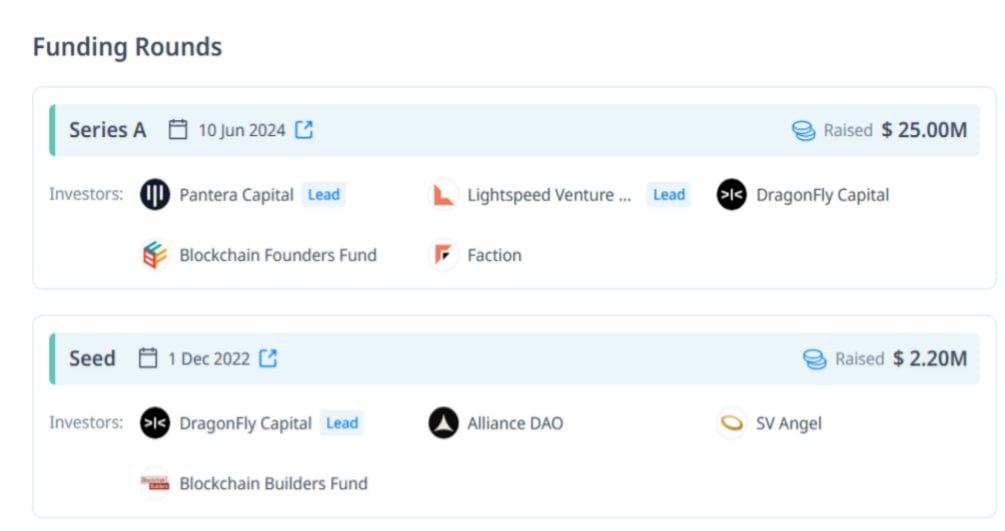Click the 1 Dec 2022 date text
This screenshot has height=531, width=1005.
(x=209, y=358)
